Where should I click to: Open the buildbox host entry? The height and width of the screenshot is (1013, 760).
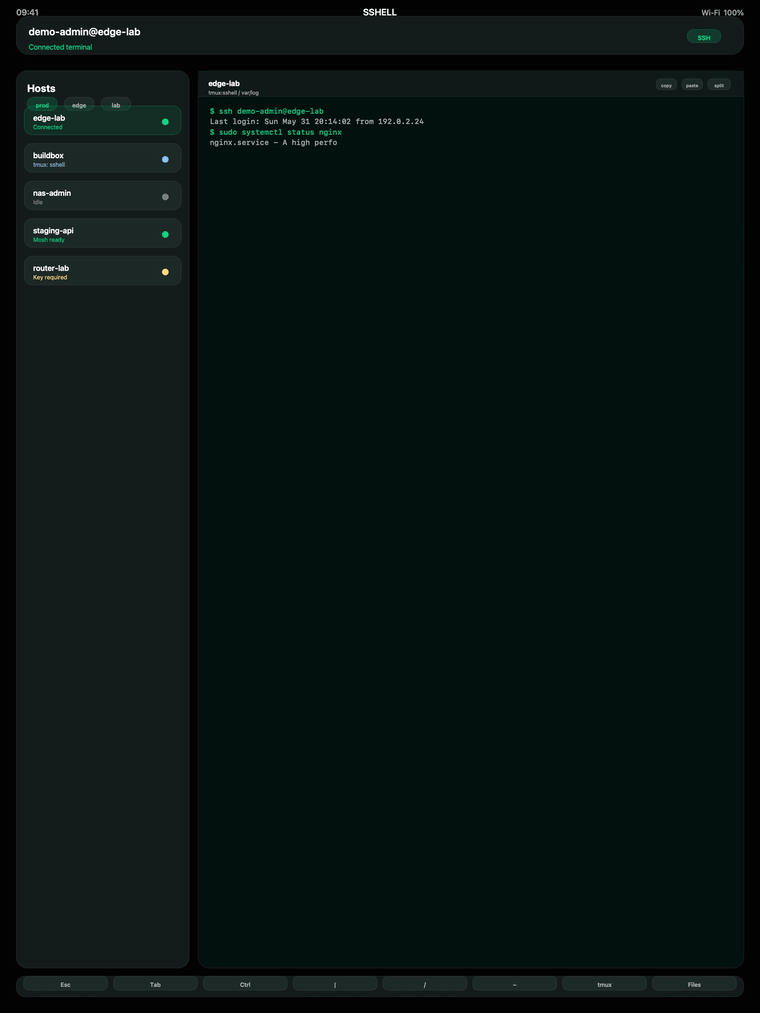point(103,158)
